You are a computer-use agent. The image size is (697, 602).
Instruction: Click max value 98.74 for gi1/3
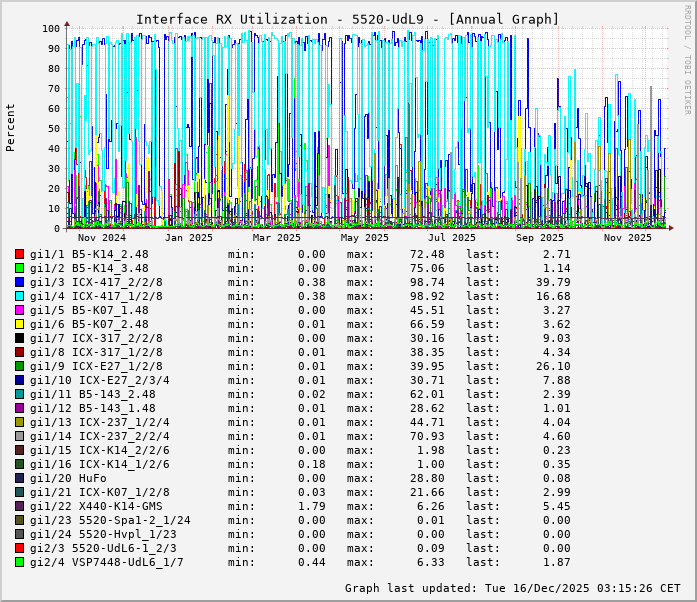pyautogui.click(x=427, y=282)
